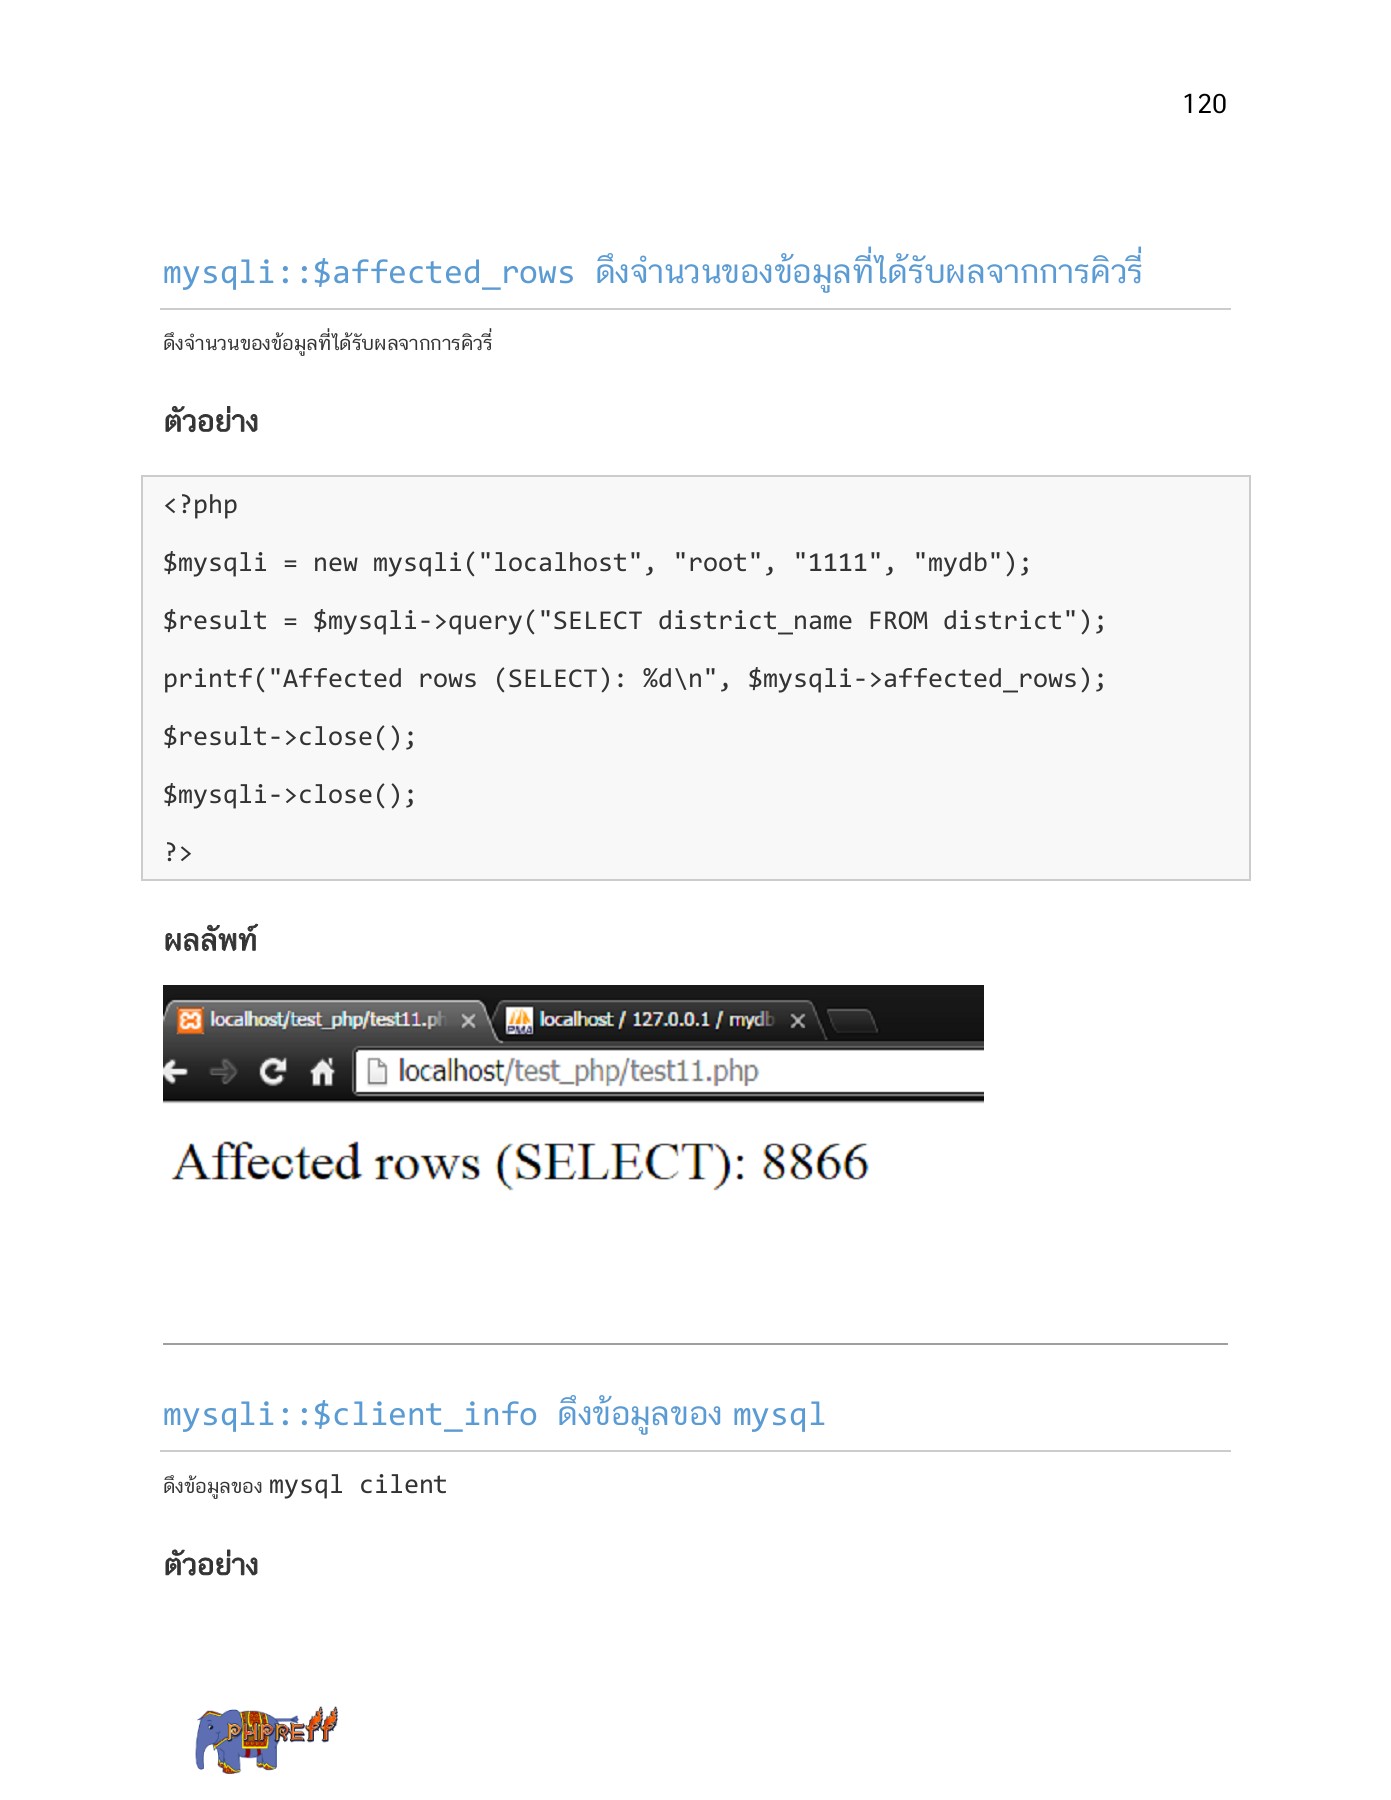Click the ผลลัพท์ result heading

point(210,940)
